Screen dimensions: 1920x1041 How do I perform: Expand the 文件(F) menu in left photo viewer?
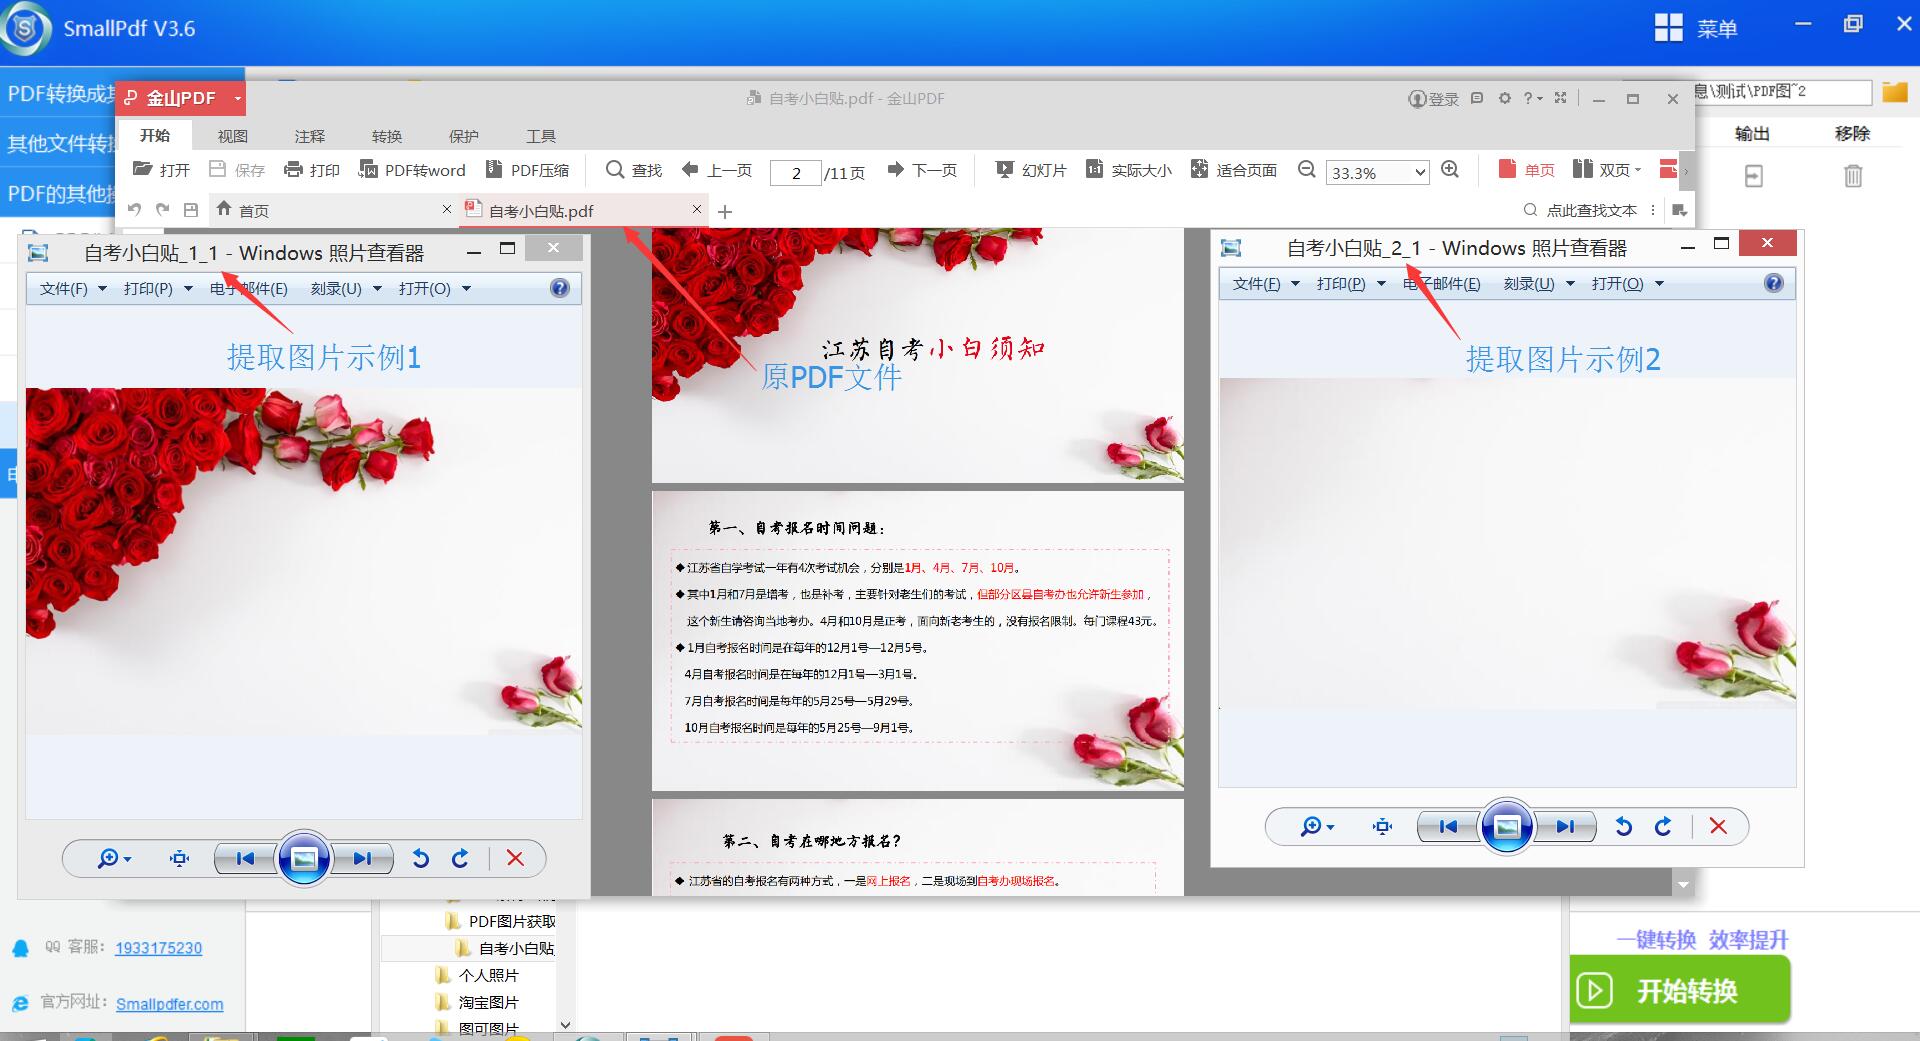click(x=72, y=289)
